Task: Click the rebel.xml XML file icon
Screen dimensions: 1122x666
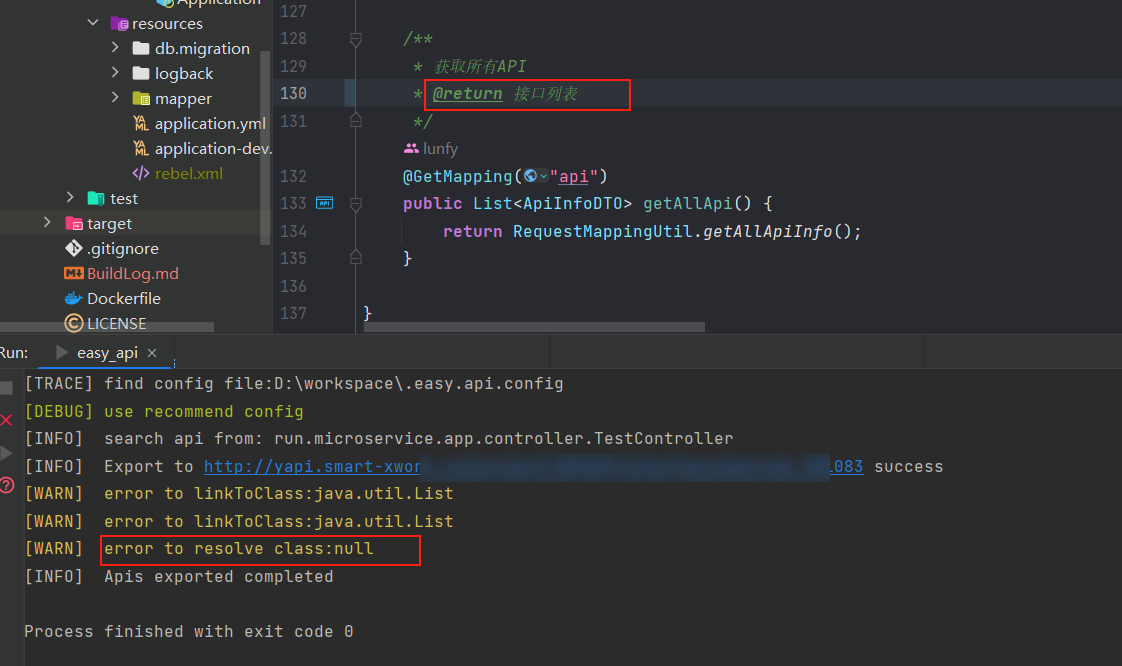Action: 141,174
